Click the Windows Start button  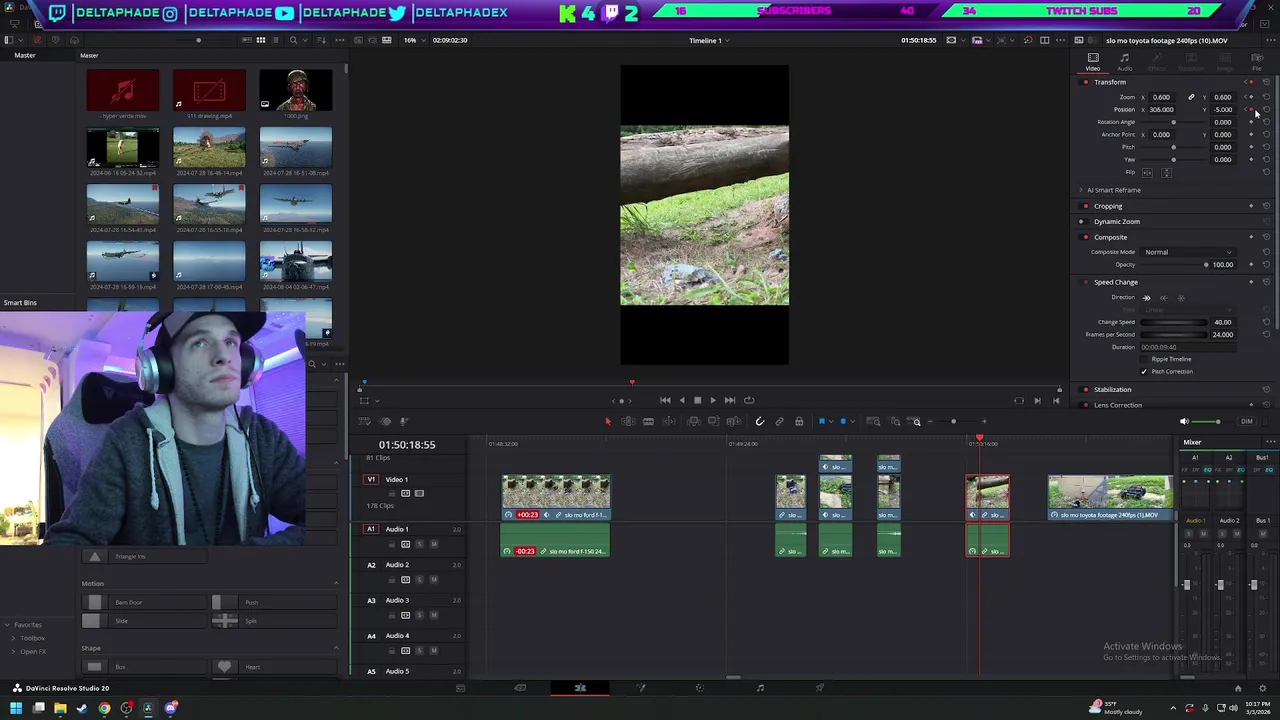tap(16, 709)
